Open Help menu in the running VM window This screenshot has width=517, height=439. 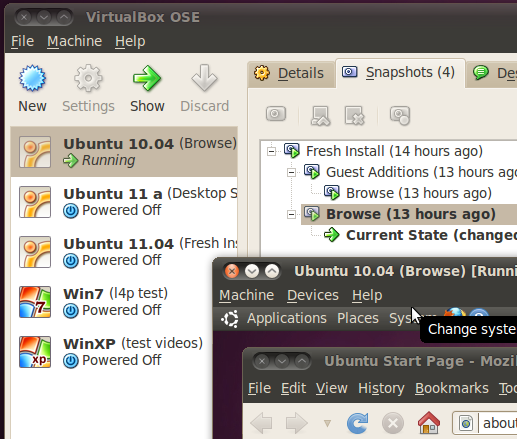(367, 295)
